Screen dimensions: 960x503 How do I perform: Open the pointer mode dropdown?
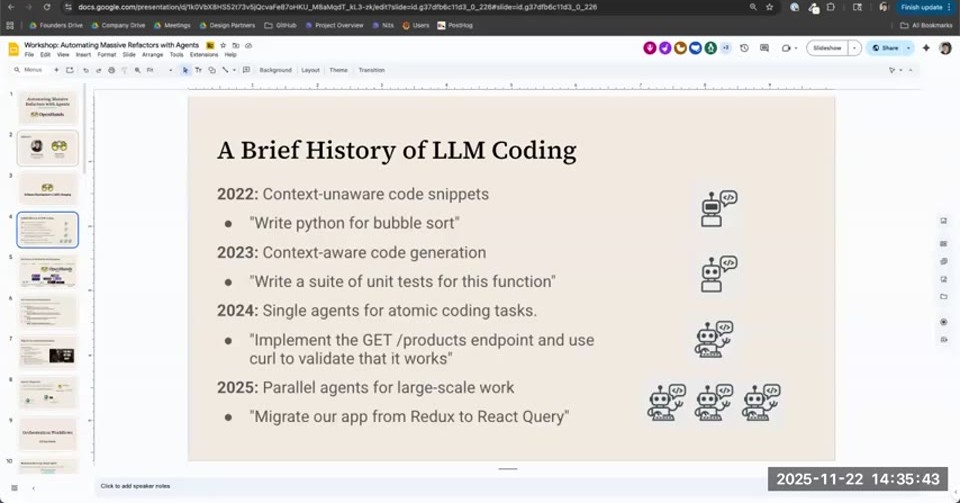pos(895,70)
